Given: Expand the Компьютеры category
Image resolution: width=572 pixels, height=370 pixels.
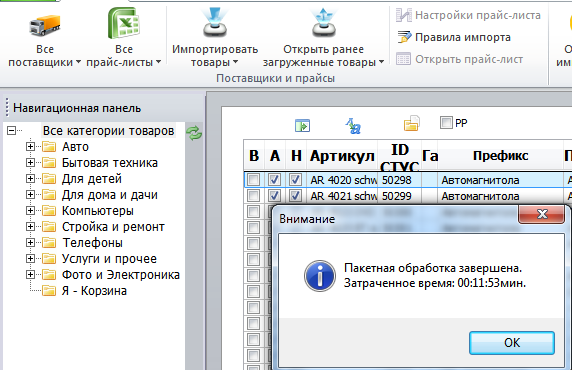Looking at the screenshot, I should pos(30,211).
